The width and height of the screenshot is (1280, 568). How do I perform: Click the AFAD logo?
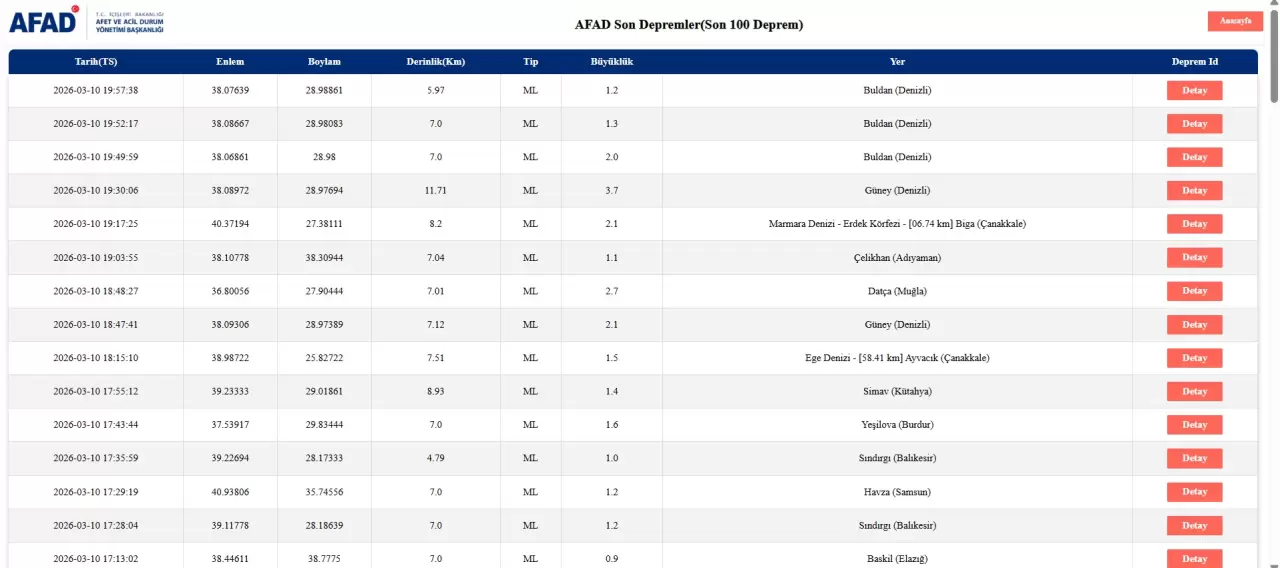pyautogui.click(x=85, y=21)
